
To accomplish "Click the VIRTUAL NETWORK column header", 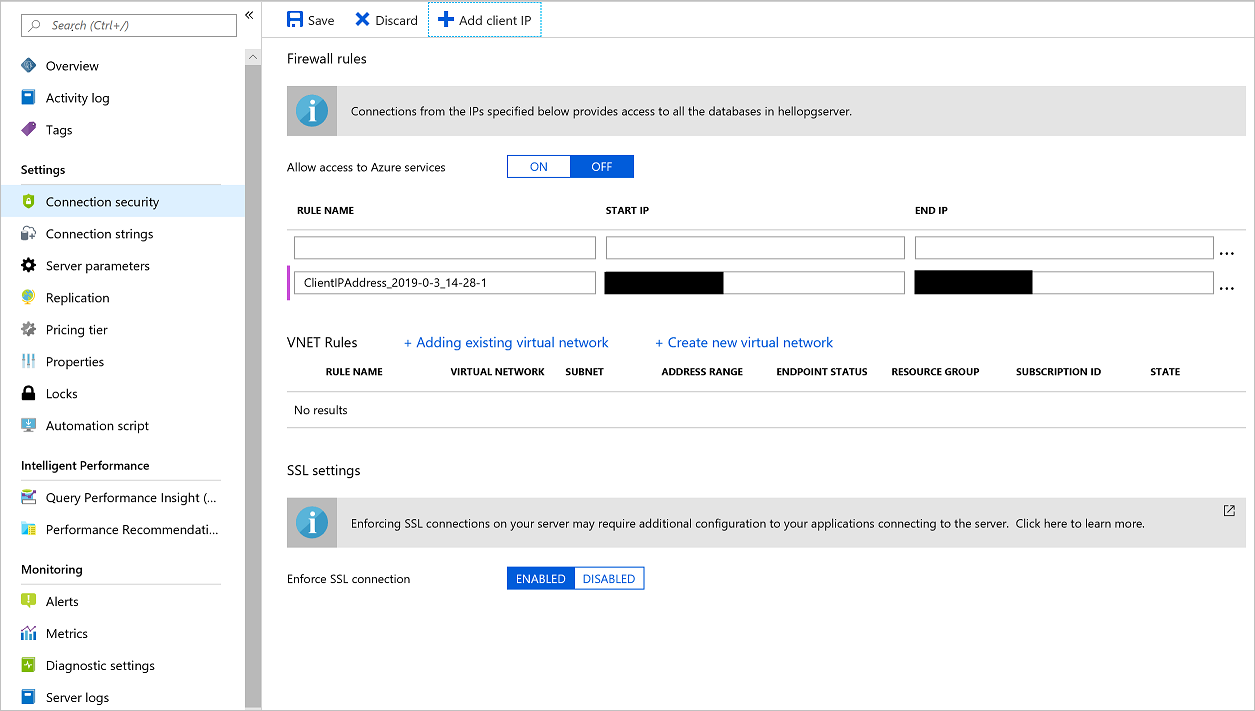I will point(497,372).
